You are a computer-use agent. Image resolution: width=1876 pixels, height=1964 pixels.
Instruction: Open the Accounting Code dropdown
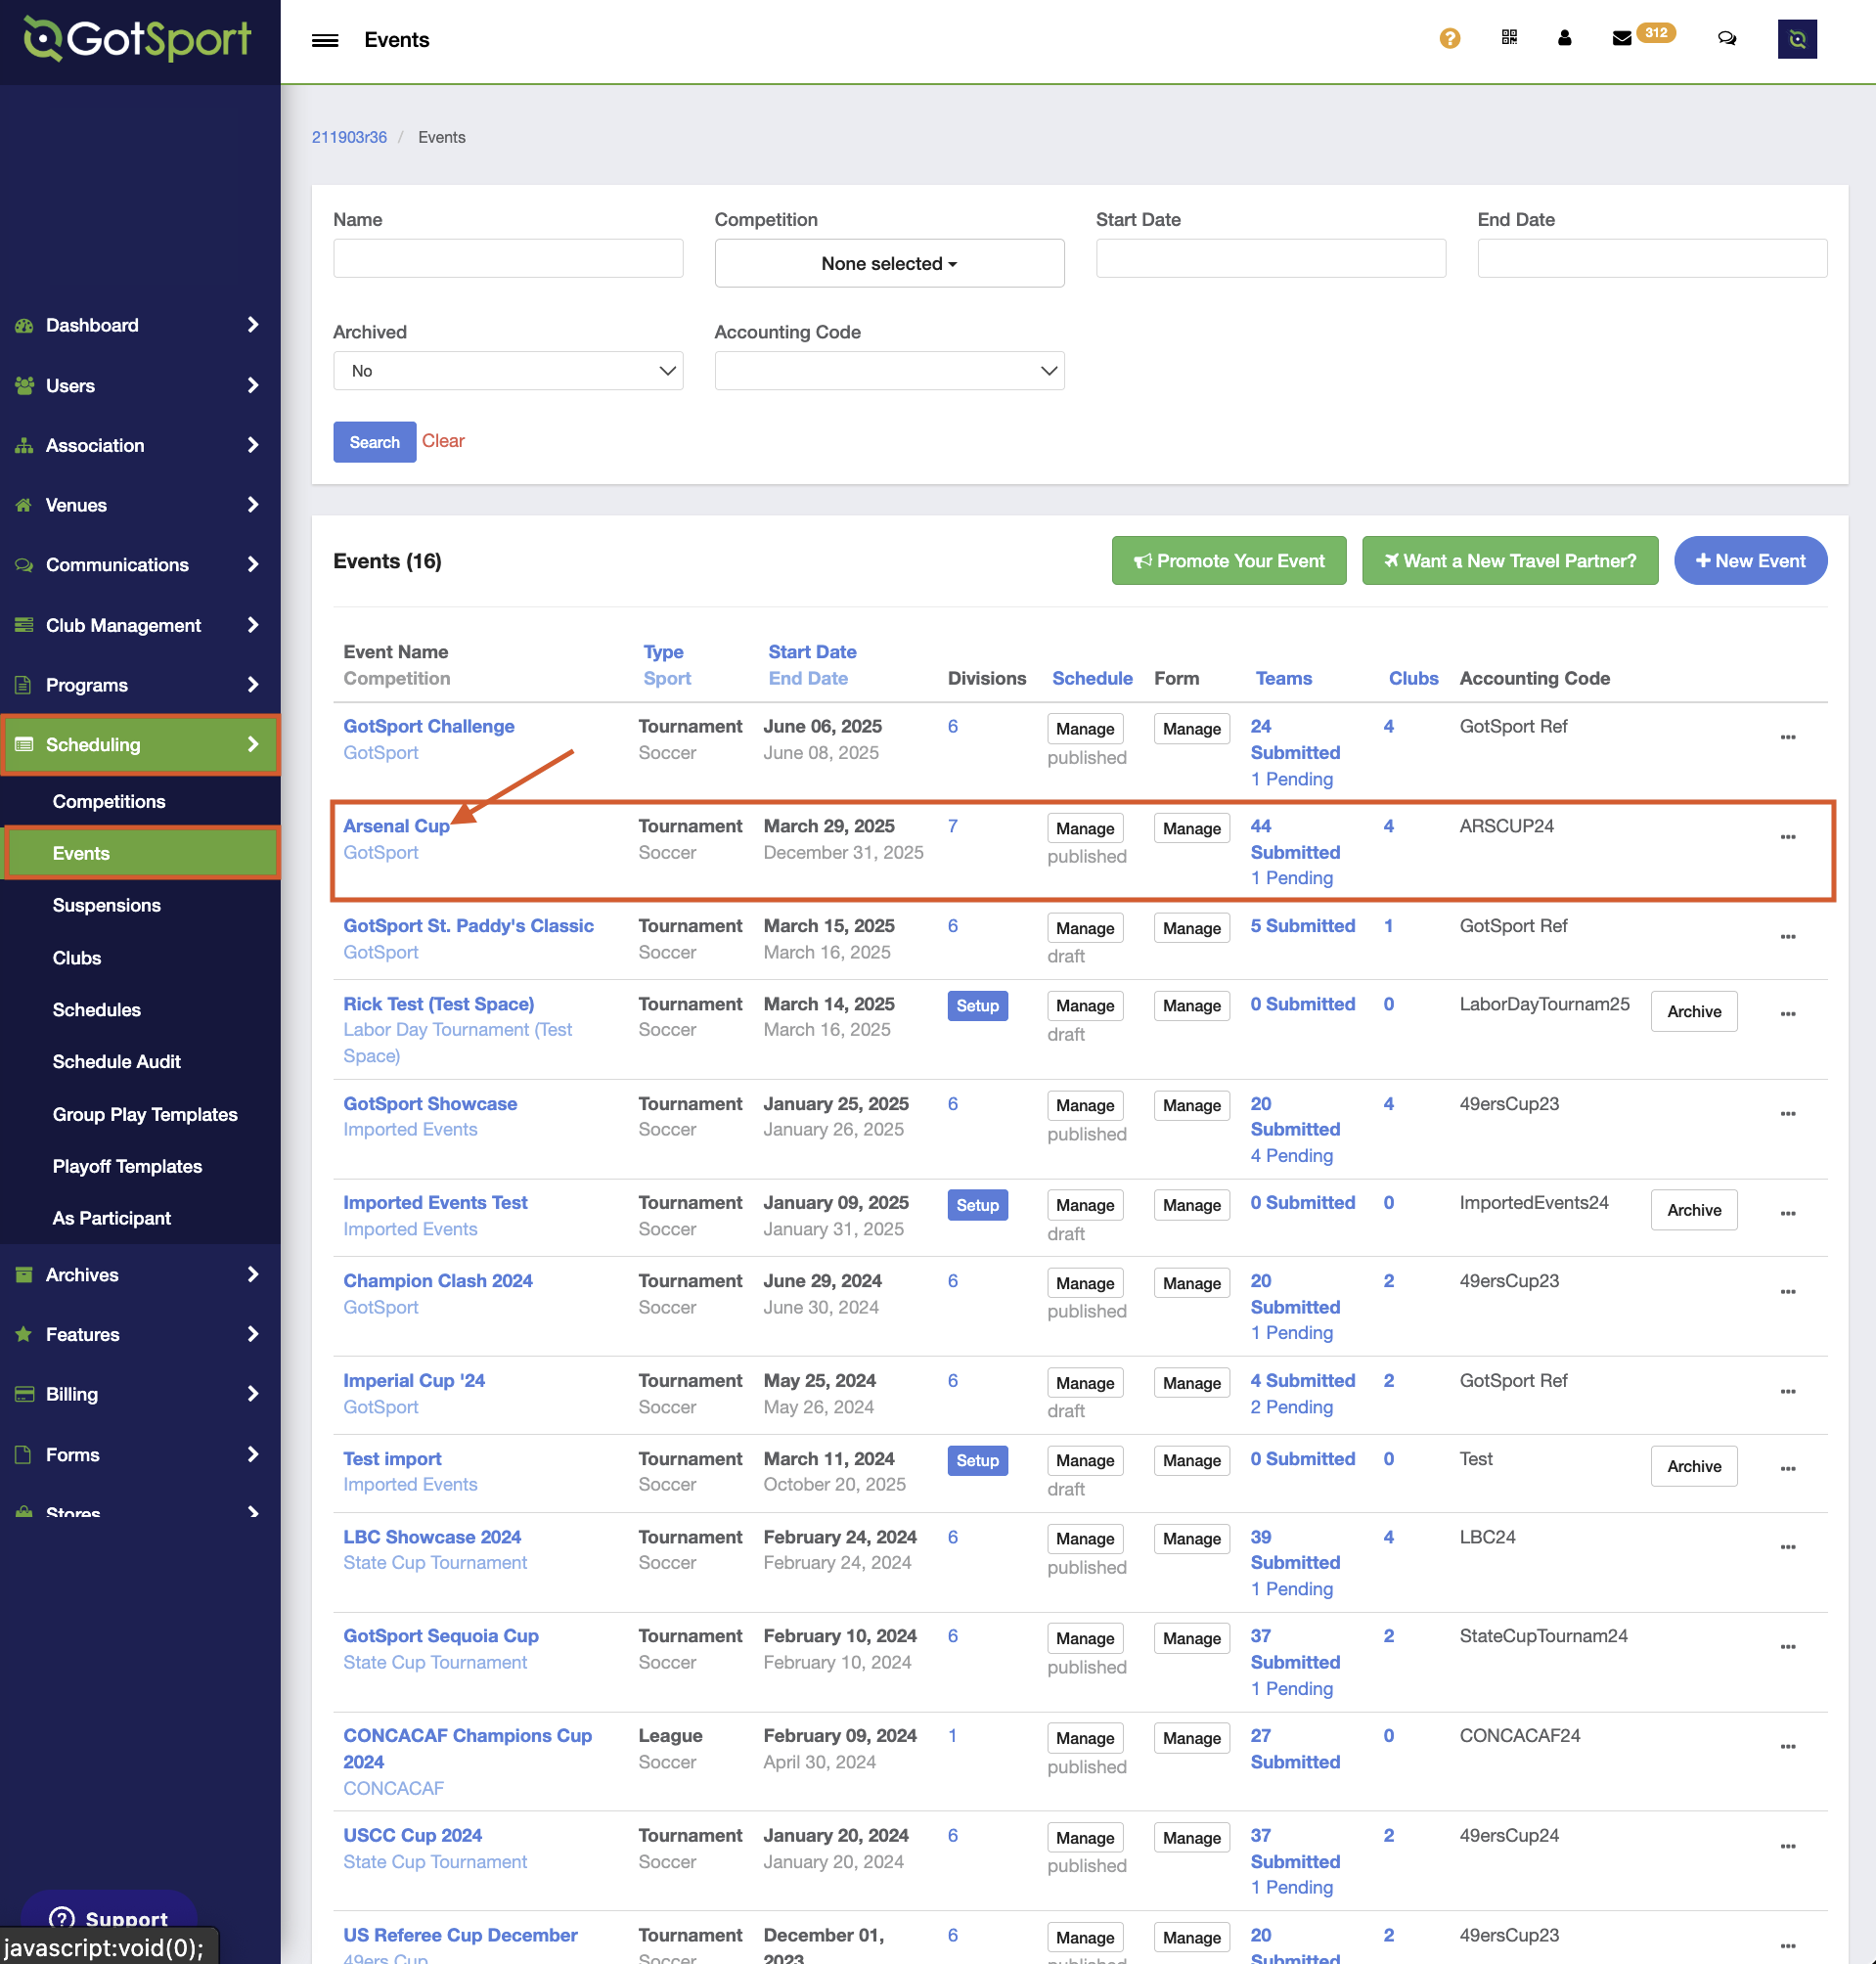pos(889,371)
